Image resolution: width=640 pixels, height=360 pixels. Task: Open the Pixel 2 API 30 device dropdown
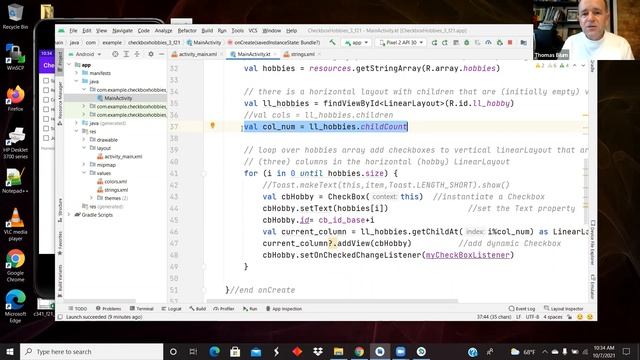tap(401, 42)
